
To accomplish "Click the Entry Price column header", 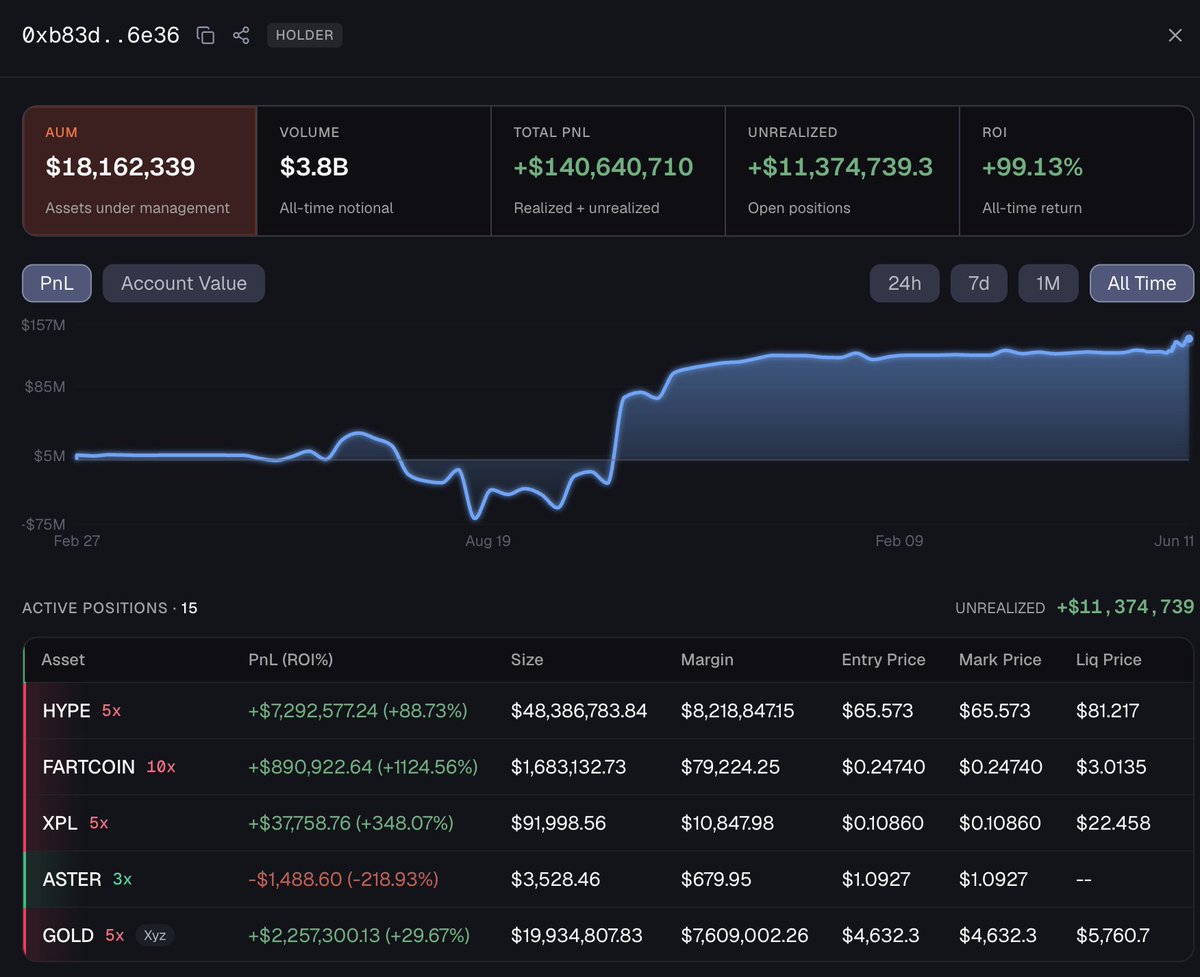I will click(x=884, y=660).
